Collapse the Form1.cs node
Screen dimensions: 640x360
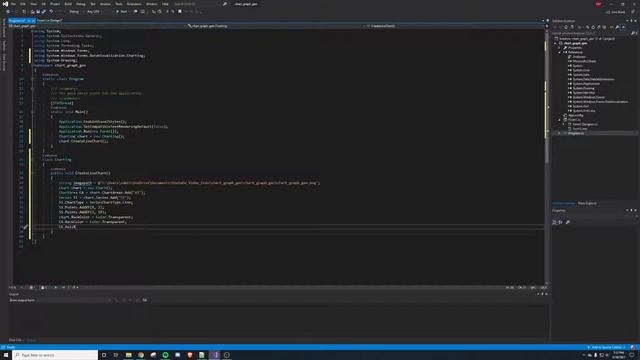tap(560, 120)
